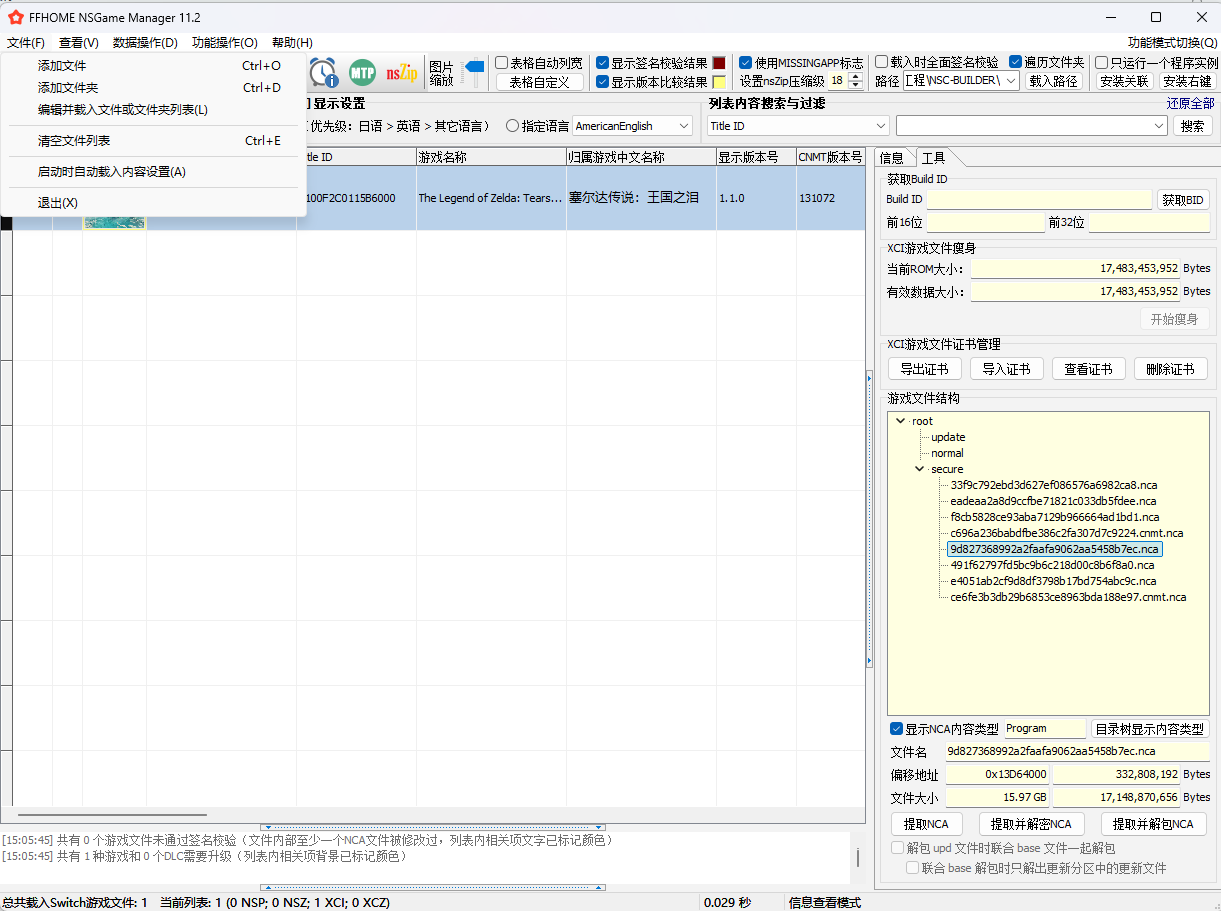Screen dimensions: 1221x911
Task: Switch to the 信息 tab
Action: point(891,158)
